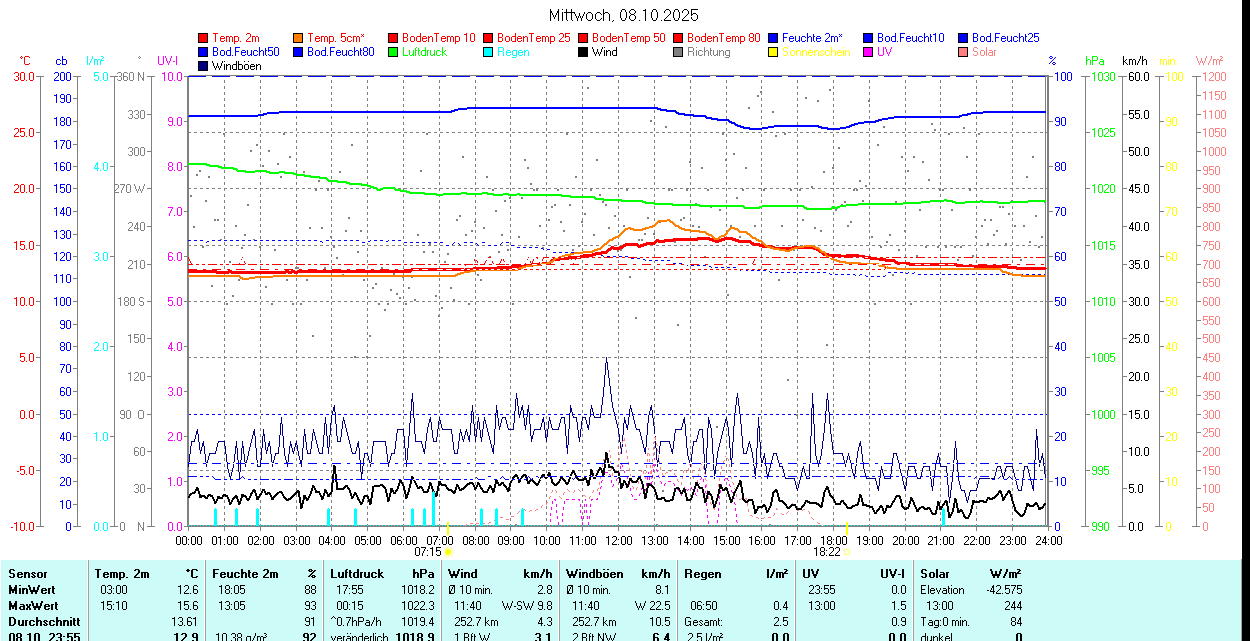Click the average pressure value 1019.4
Screen dimensions: 1250x641
417,622
